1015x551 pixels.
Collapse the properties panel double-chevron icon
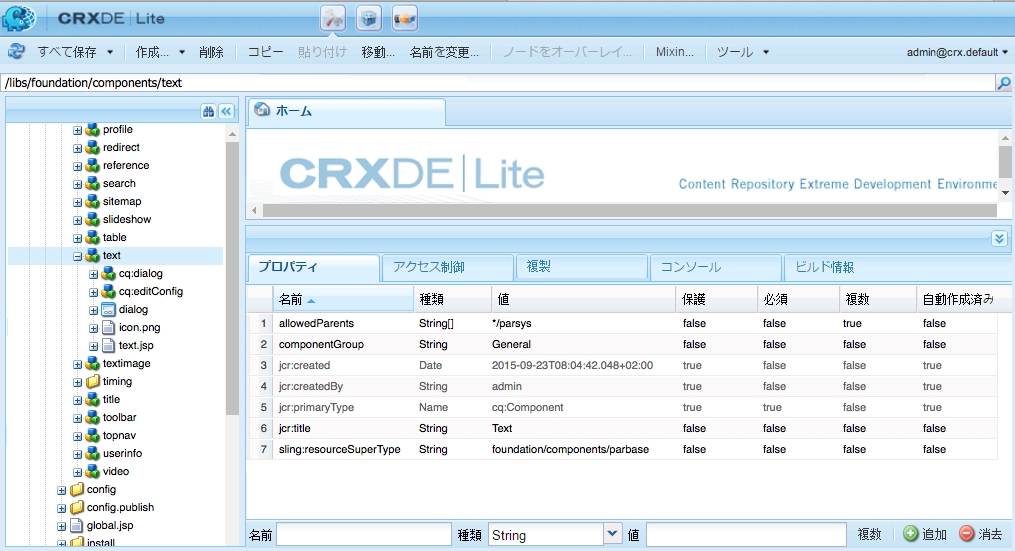click(999, 238)
